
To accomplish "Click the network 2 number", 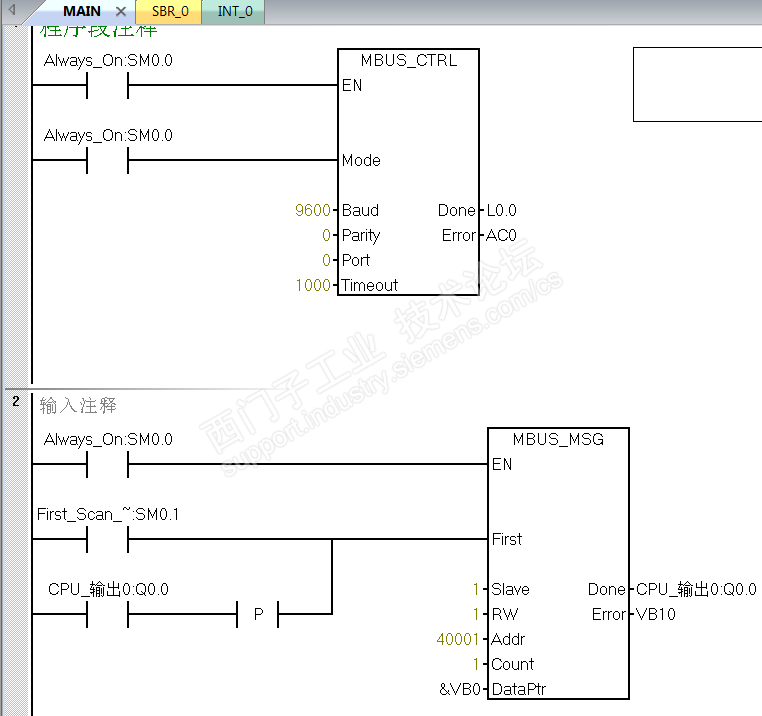I will pyautogui.click(x=16, y=401).
